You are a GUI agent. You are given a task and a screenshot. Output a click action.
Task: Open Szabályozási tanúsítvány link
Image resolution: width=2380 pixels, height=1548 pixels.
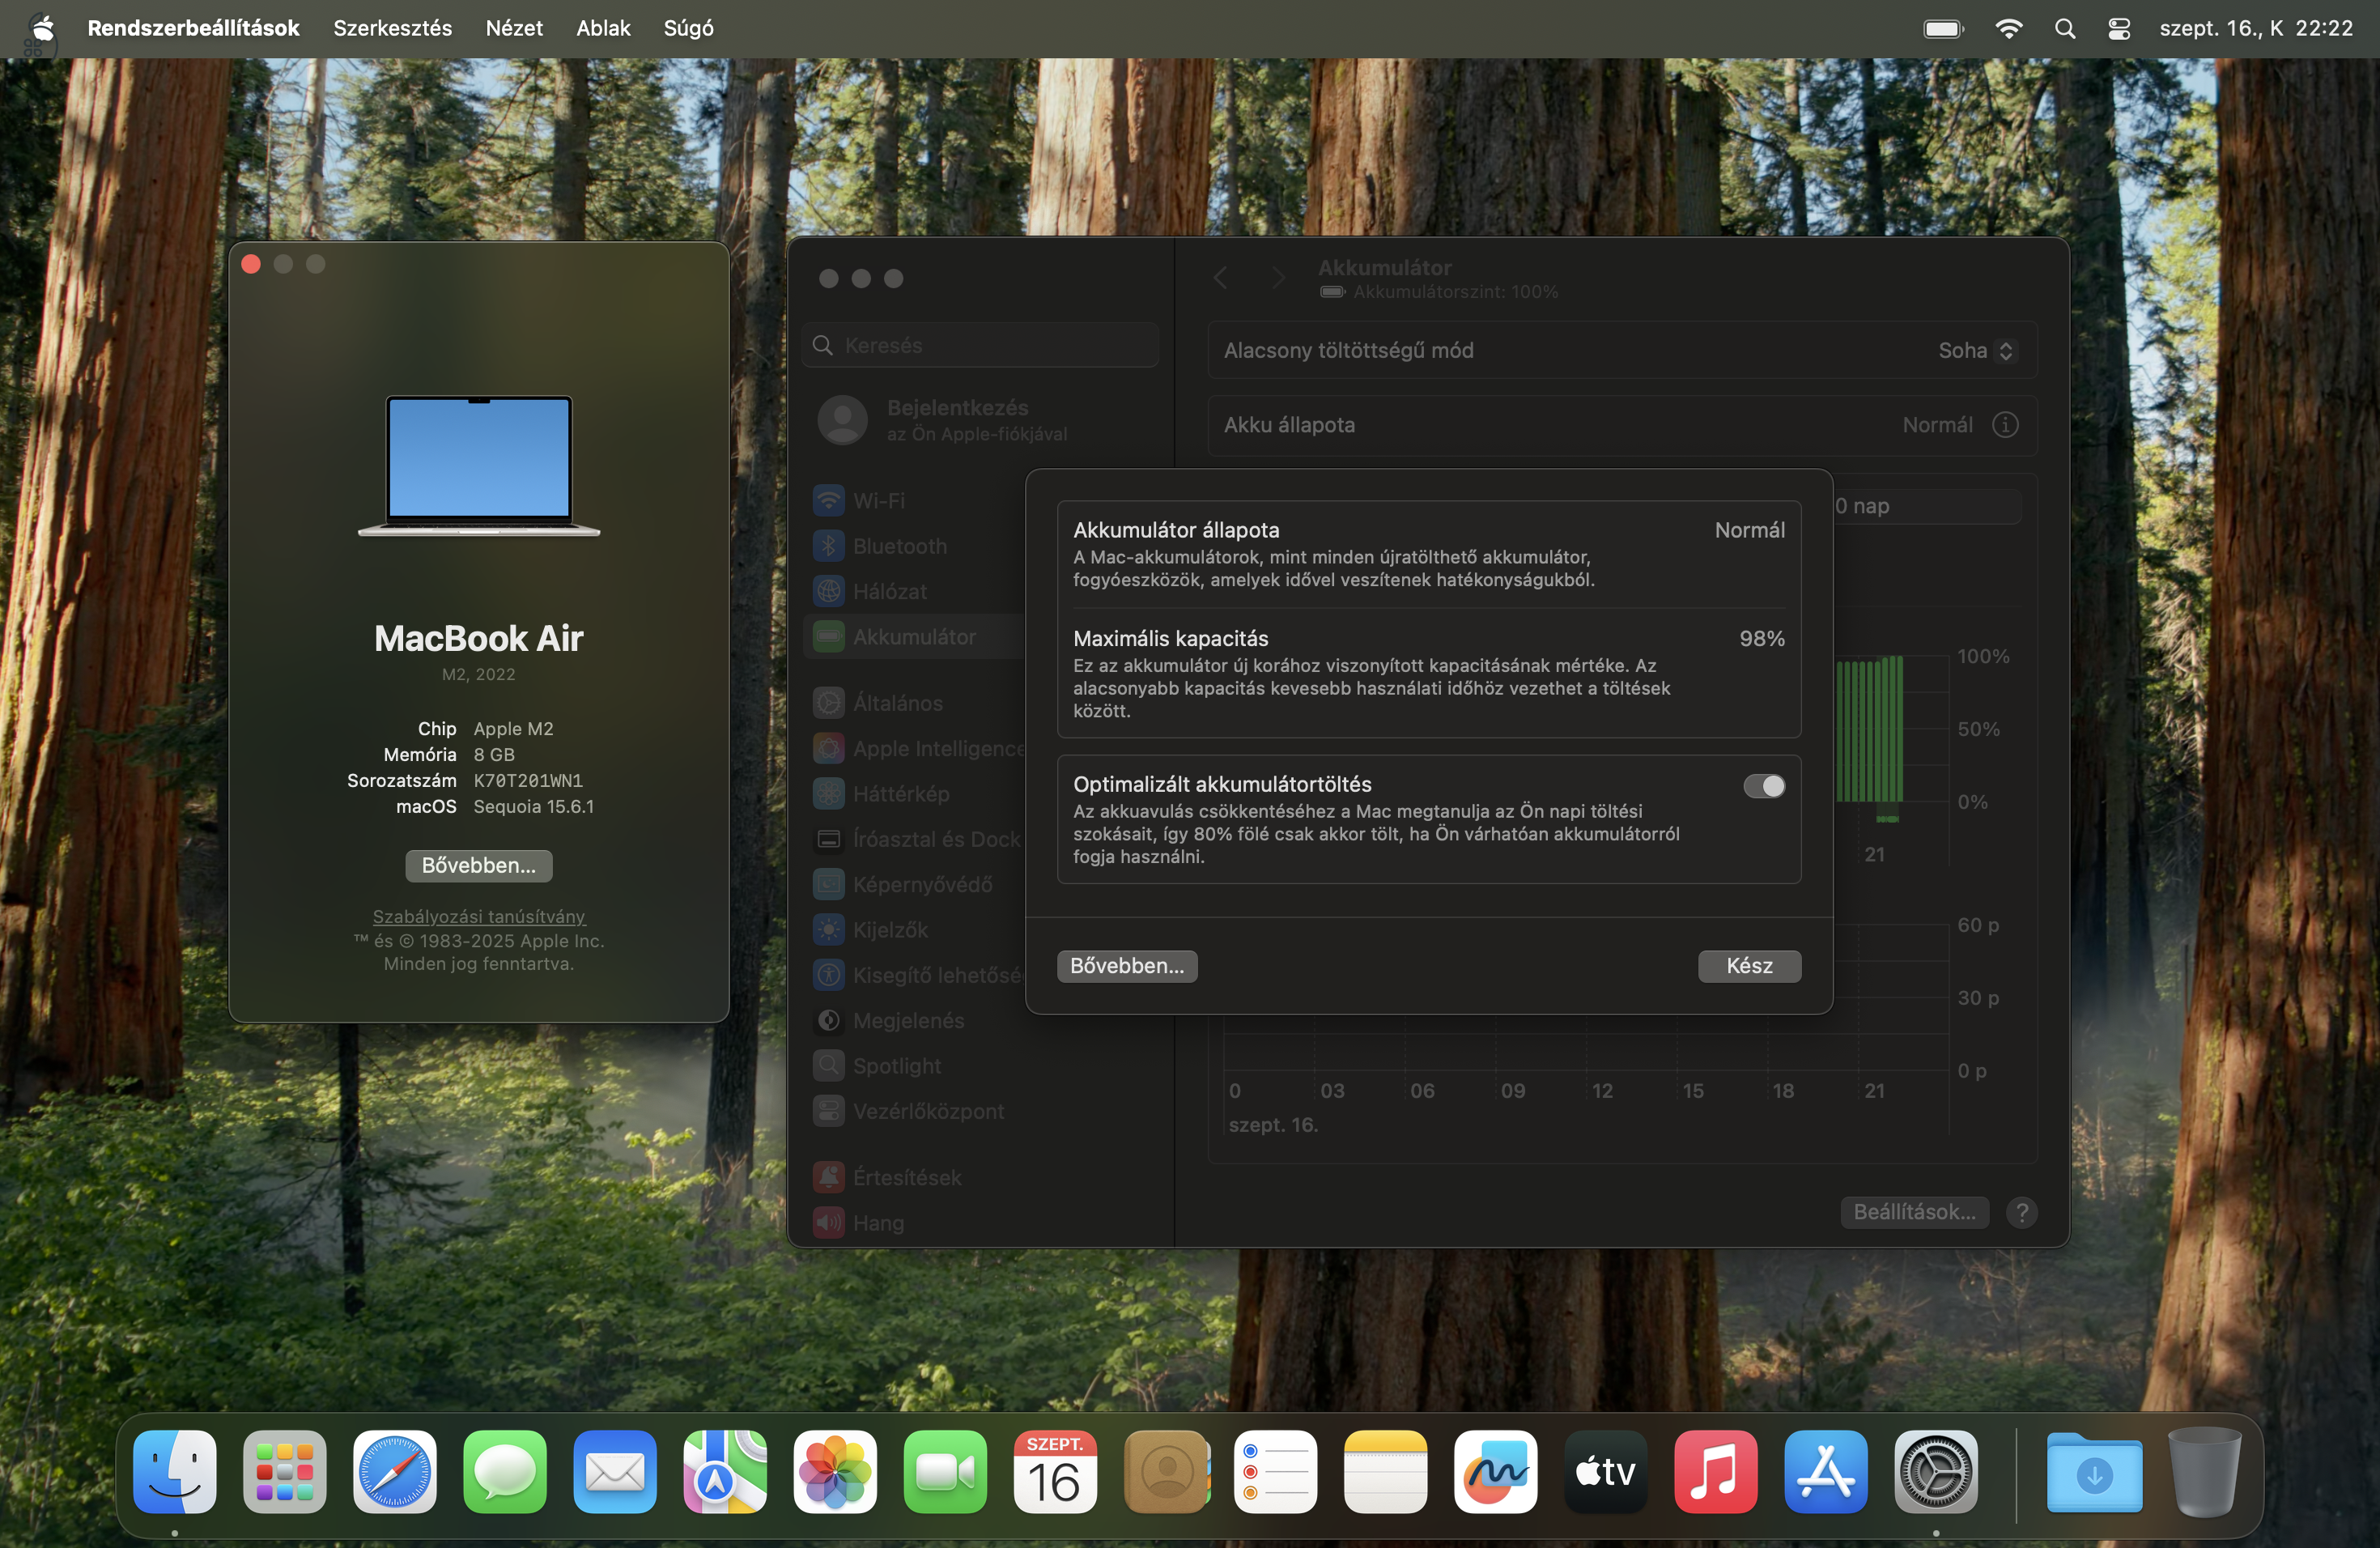tap(479, 917)
